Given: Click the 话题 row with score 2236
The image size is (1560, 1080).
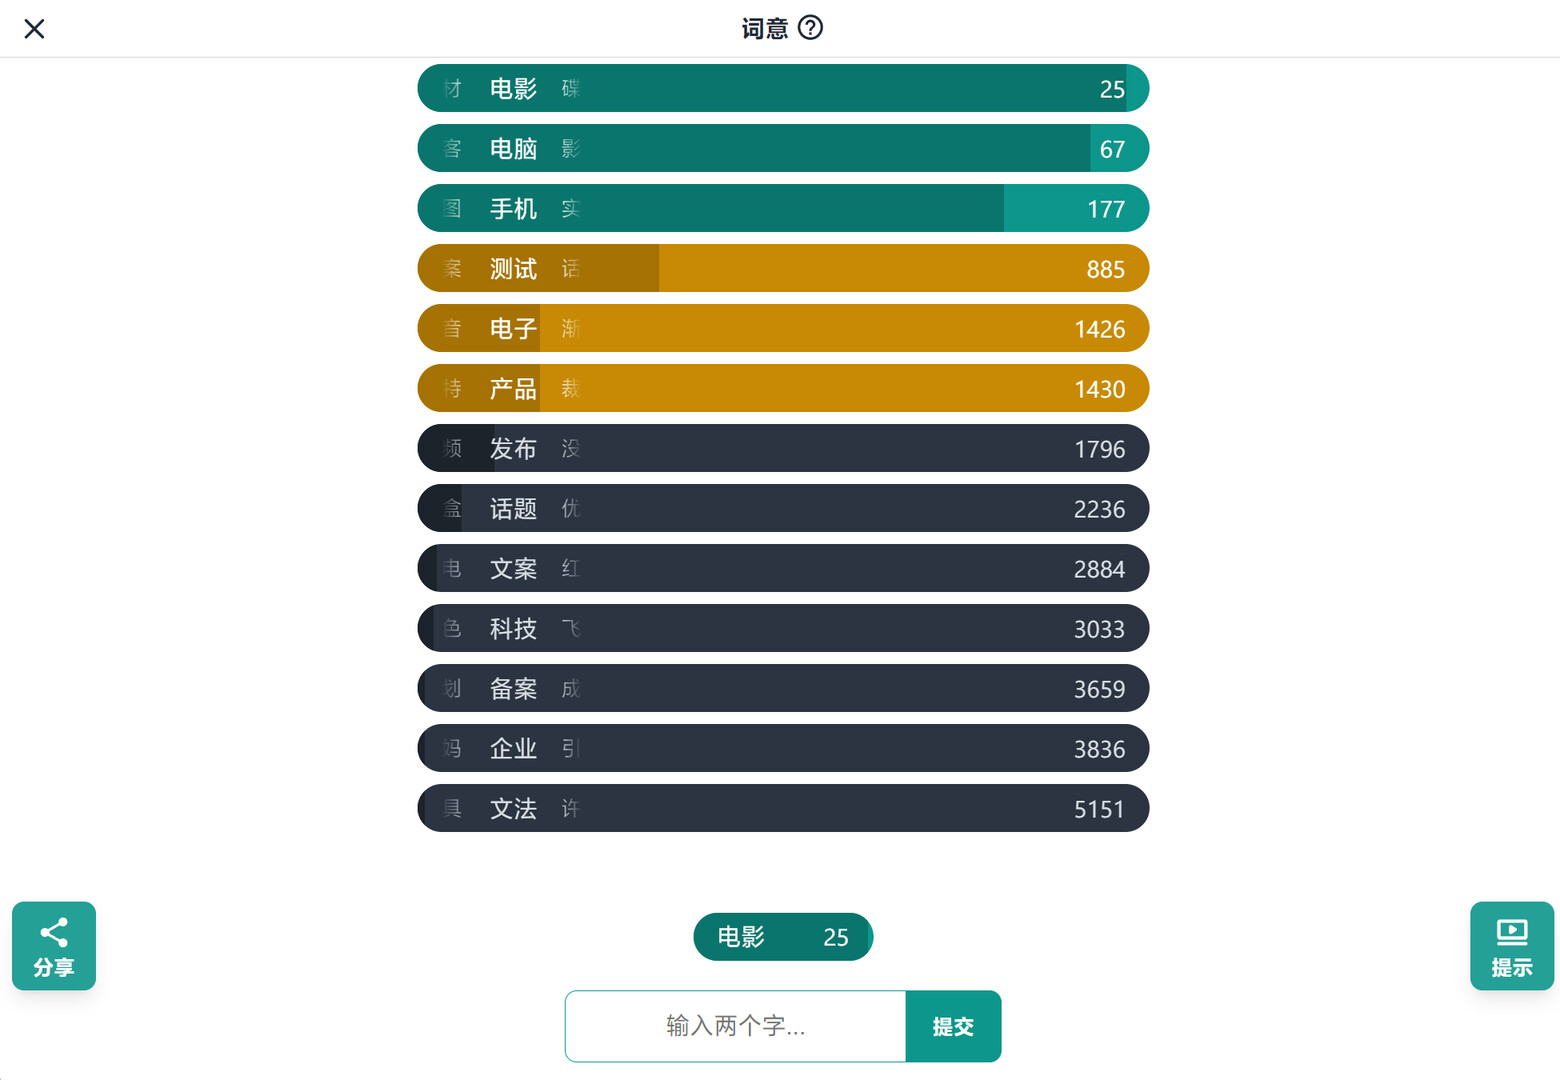Looking at the screenshot, I should (x=783, y=509).
